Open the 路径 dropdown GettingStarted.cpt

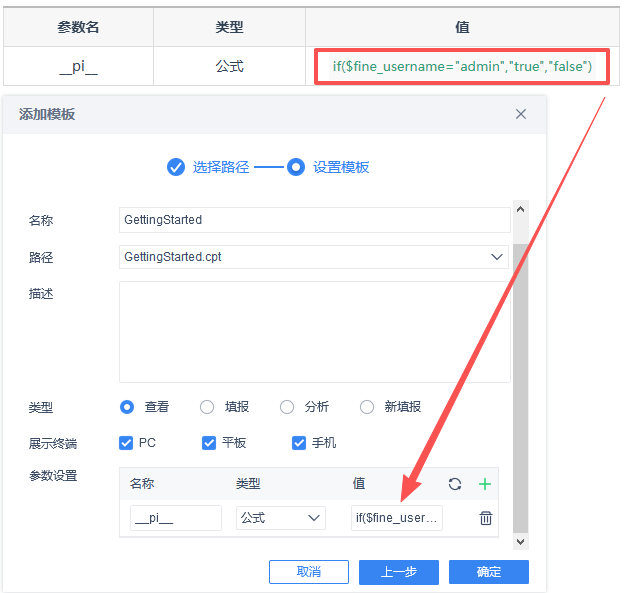(314, 257)
